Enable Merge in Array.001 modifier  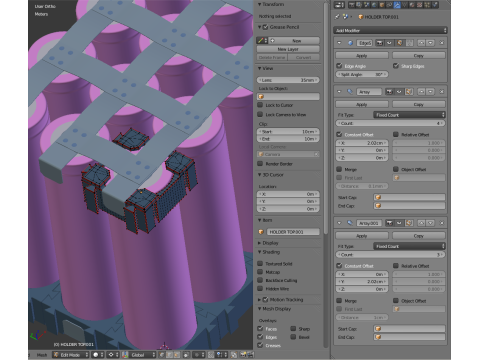339,300
